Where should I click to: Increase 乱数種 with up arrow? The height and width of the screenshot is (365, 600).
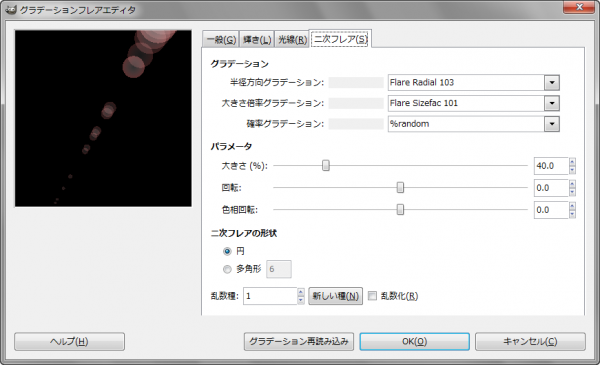coord(301,292)
